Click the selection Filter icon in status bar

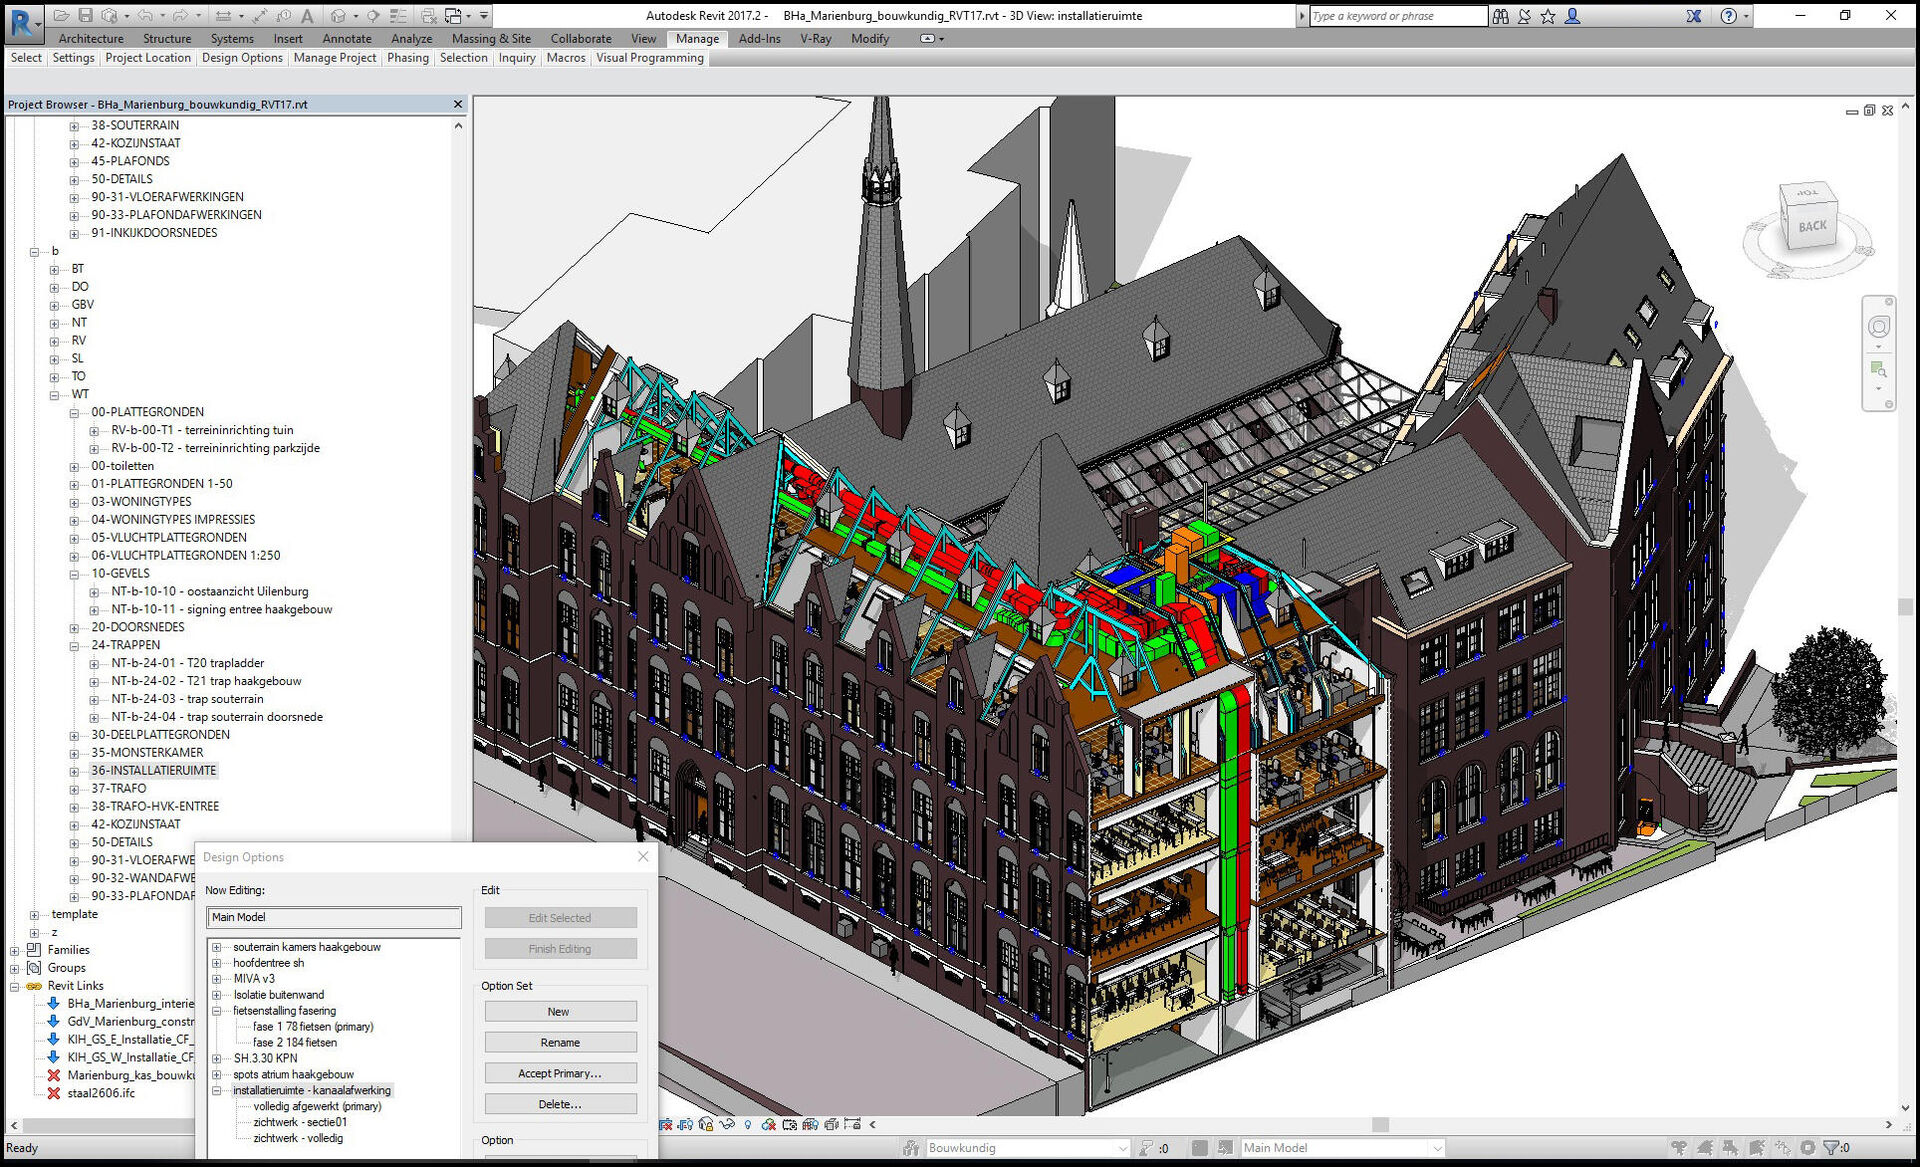pyautogui.click(x=1831, y=1148)
